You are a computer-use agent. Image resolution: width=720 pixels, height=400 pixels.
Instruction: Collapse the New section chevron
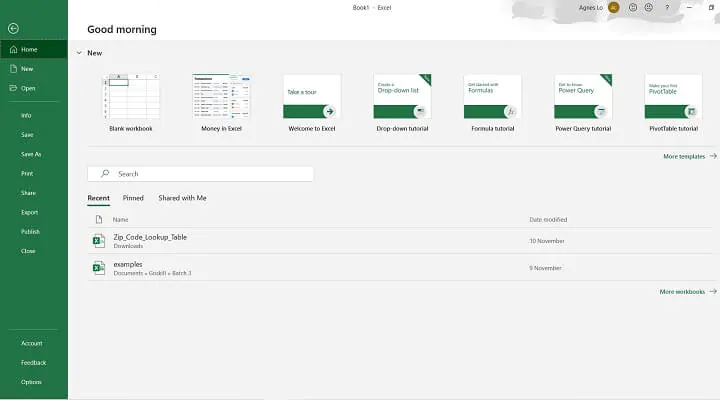coord(79,53)
